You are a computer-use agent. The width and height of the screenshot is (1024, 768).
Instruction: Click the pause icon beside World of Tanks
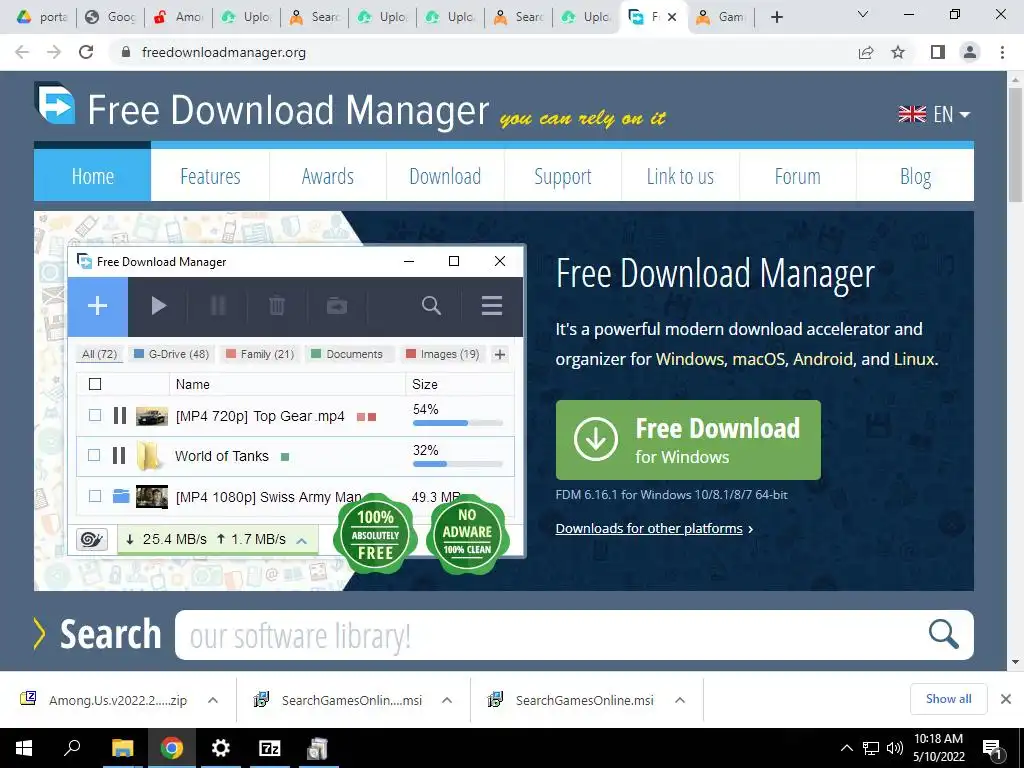(x=119, y=455)
